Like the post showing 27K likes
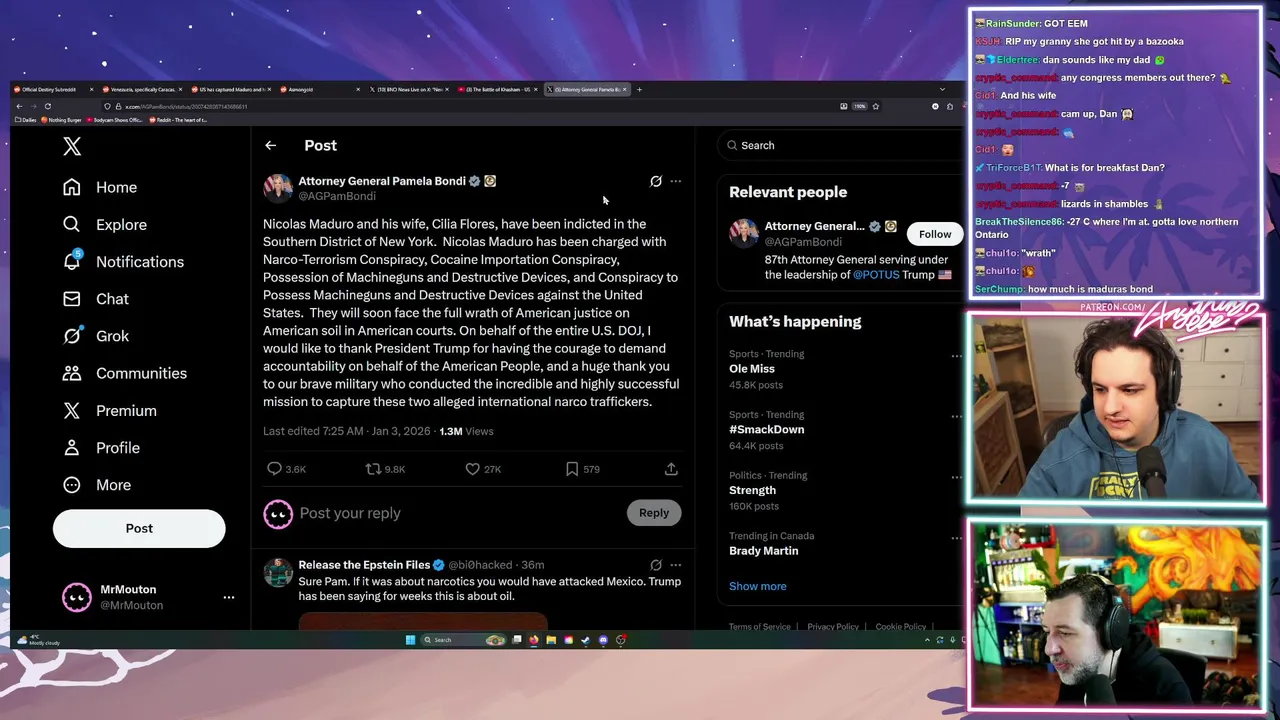The width and height of the screenshot is (1280, 720). 472,468
